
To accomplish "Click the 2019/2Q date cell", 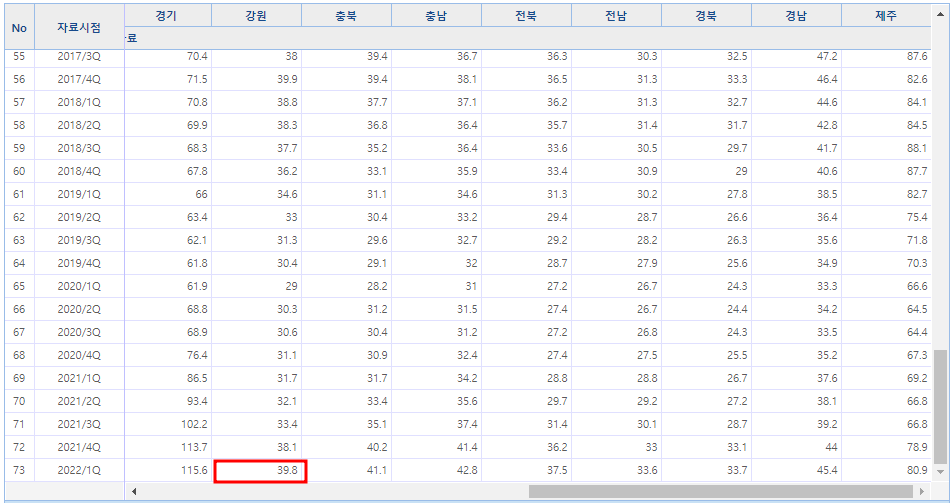I will tap(79, 218).
